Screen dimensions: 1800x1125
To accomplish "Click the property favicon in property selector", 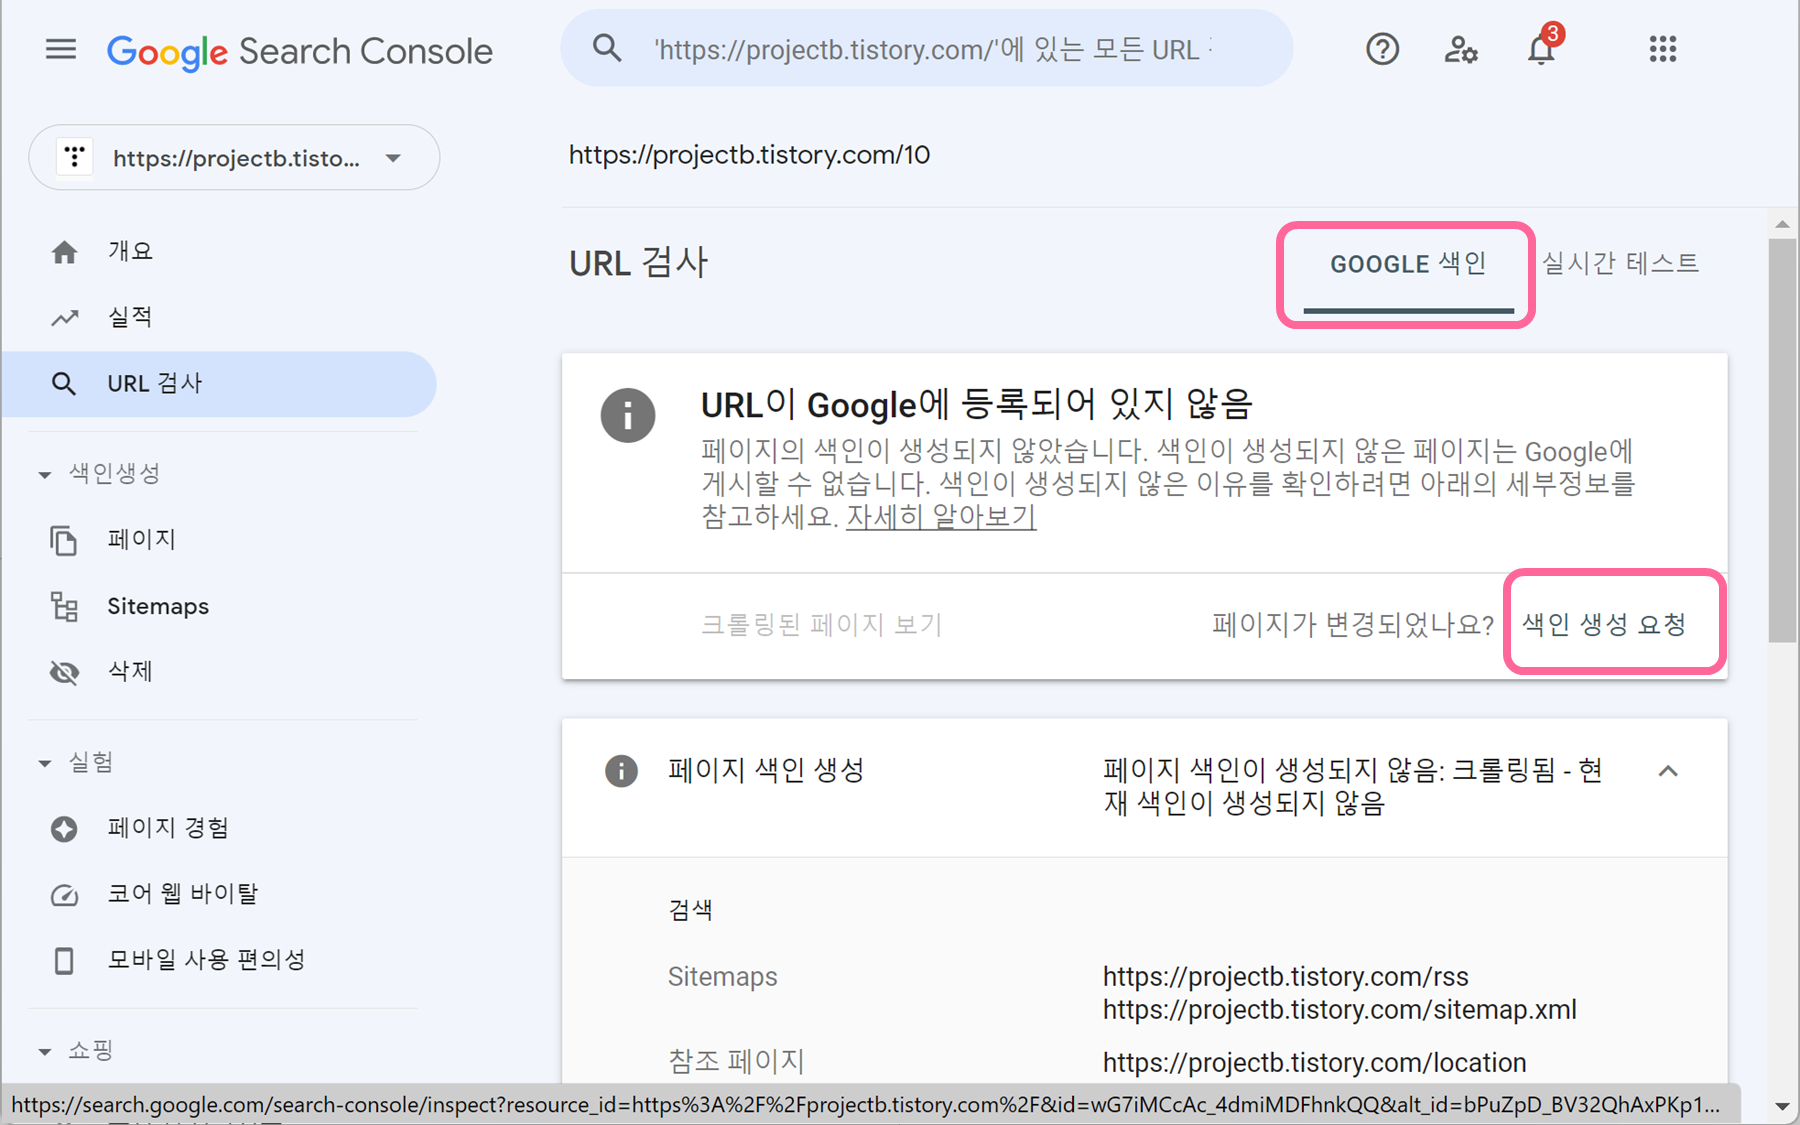I will (74, 157).
